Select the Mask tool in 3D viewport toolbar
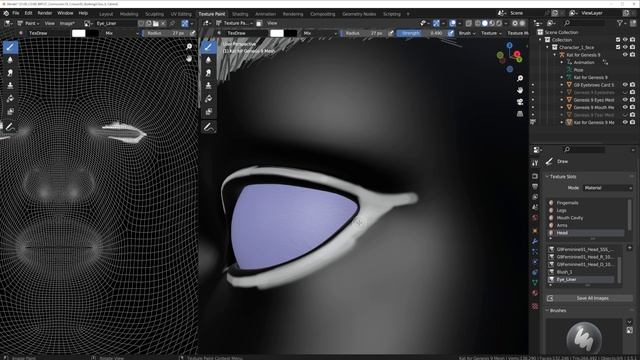 pos(209,111)
